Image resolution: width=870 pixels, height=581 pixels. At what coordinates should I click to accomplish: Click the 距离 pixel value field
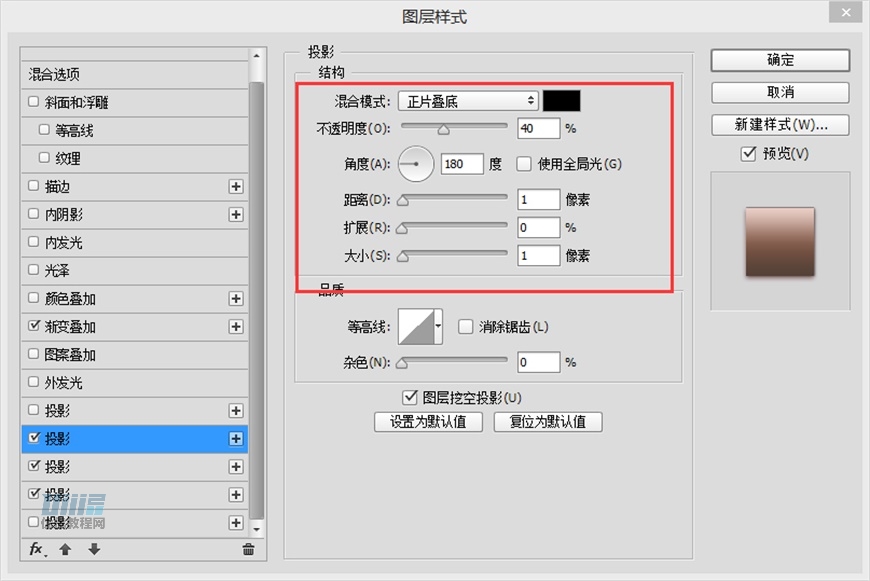[538, 199]
